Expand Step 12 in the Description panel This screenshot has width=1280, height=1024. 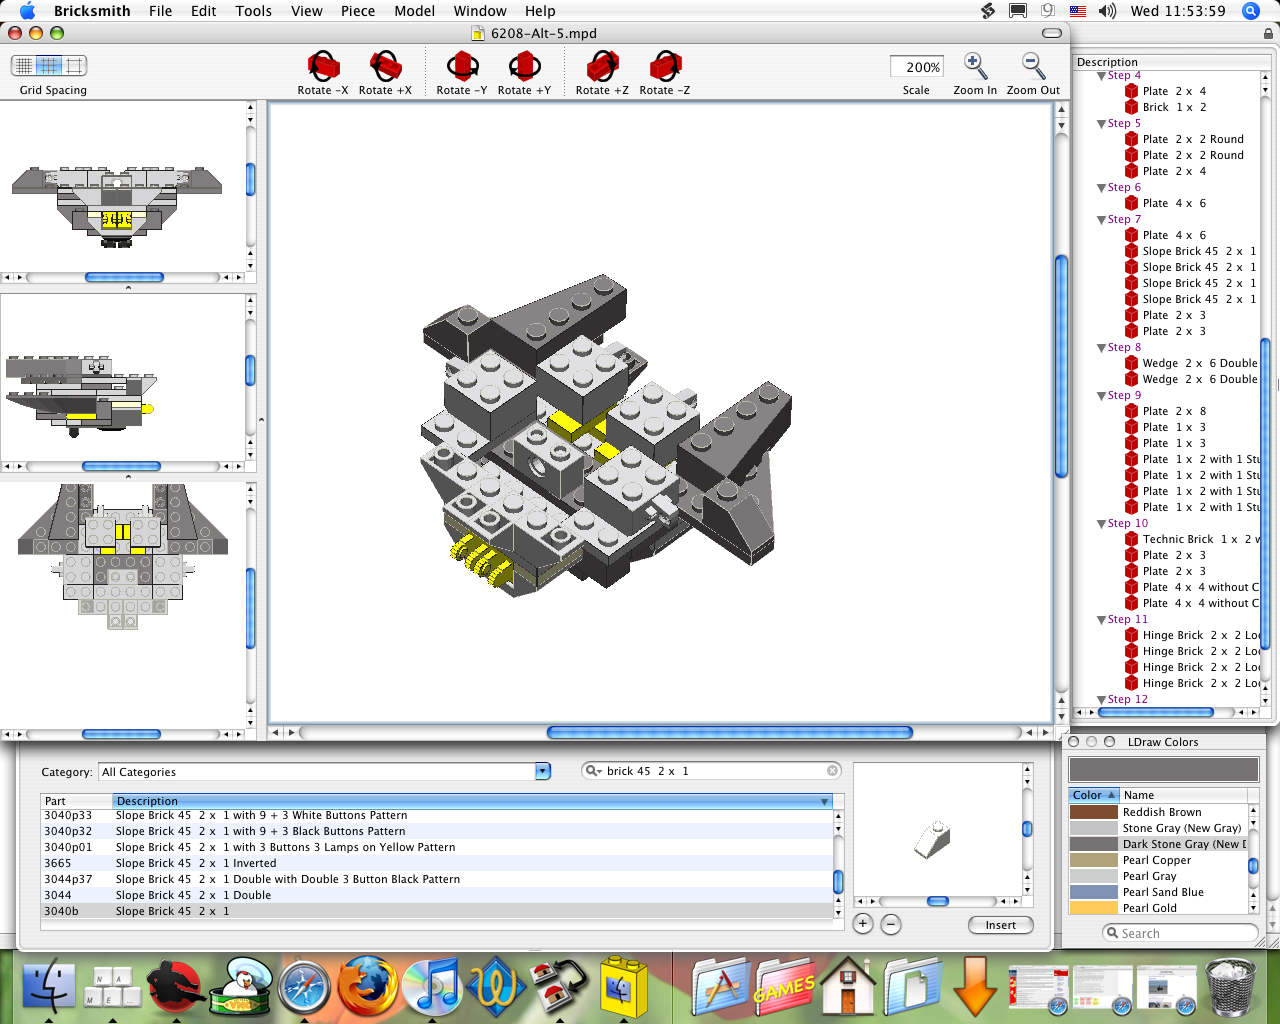tap(1101, 699)
